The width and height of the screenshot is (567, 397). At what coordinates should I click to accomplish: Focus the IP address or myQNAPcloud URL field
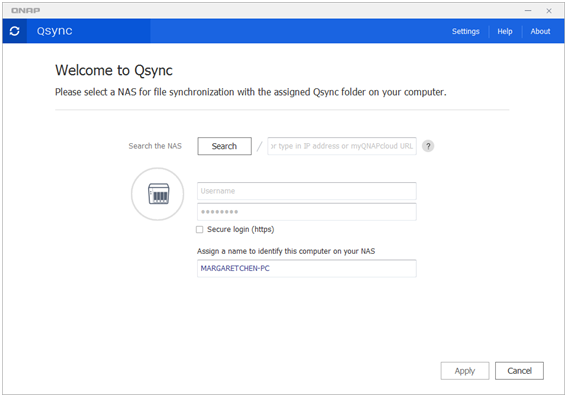click(342, 146)
